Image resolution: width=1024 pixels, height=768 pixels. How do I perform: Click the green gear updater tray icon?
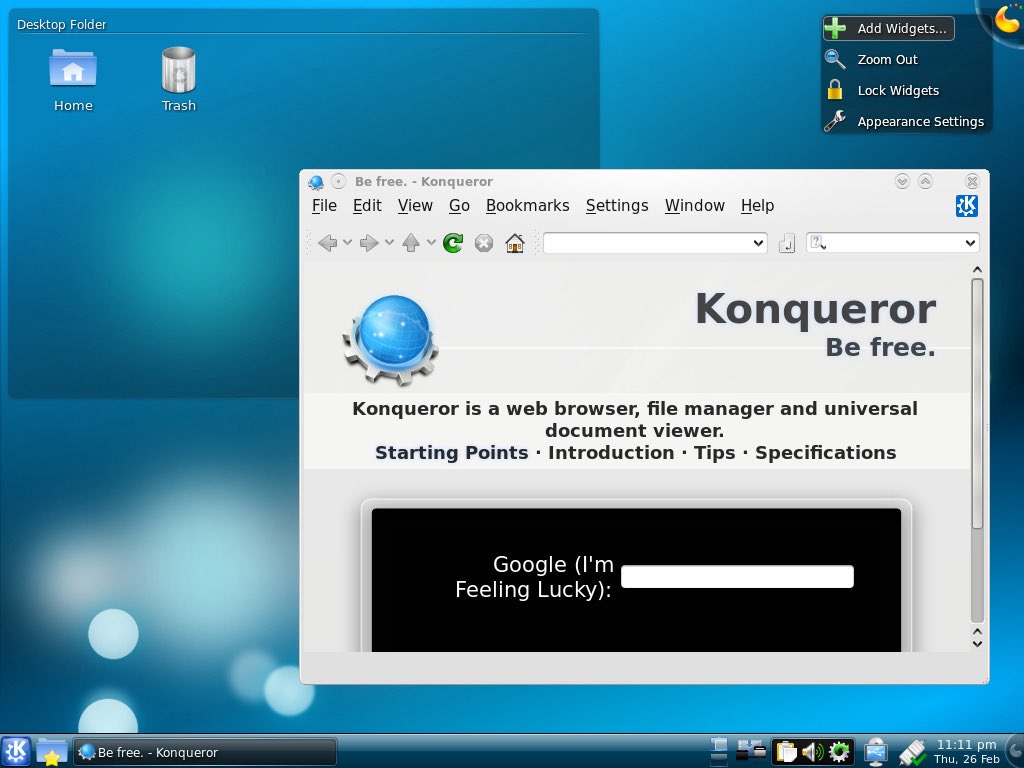pyautogui.click(x=840, y=752)
